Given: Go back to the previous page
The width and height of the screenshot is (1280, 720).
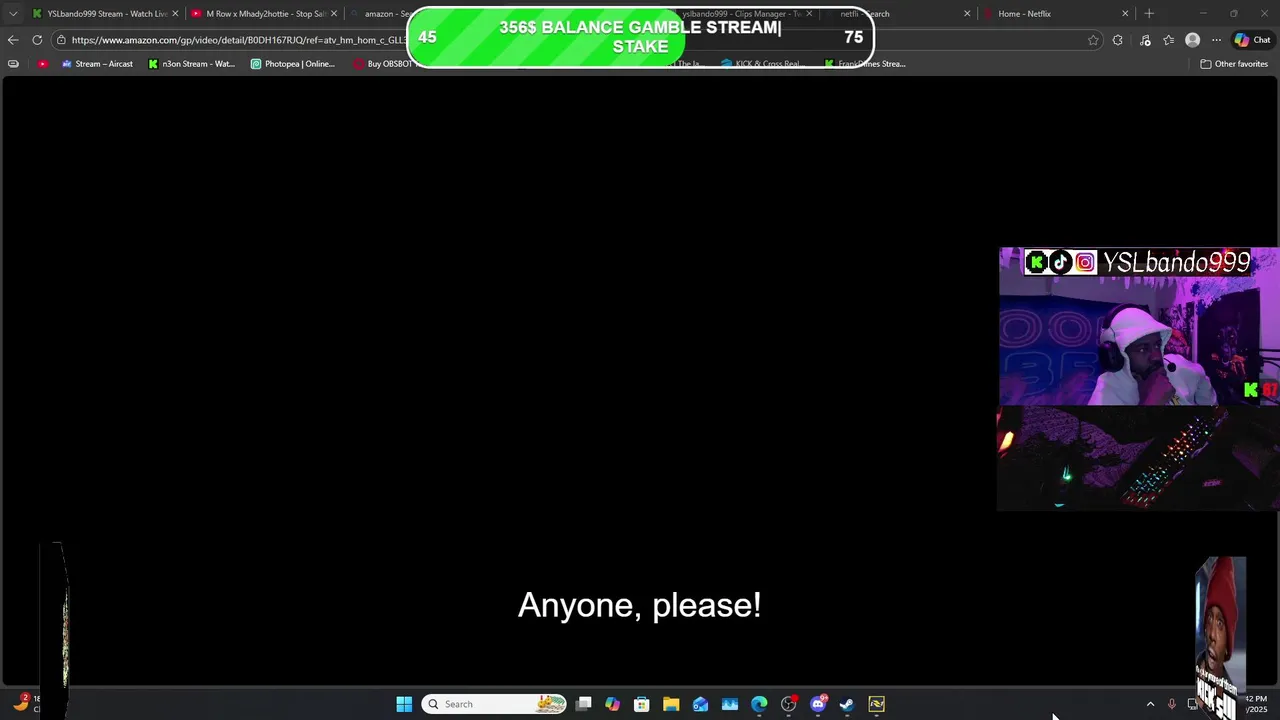Looking at the screenshot, I should (12, 40).
